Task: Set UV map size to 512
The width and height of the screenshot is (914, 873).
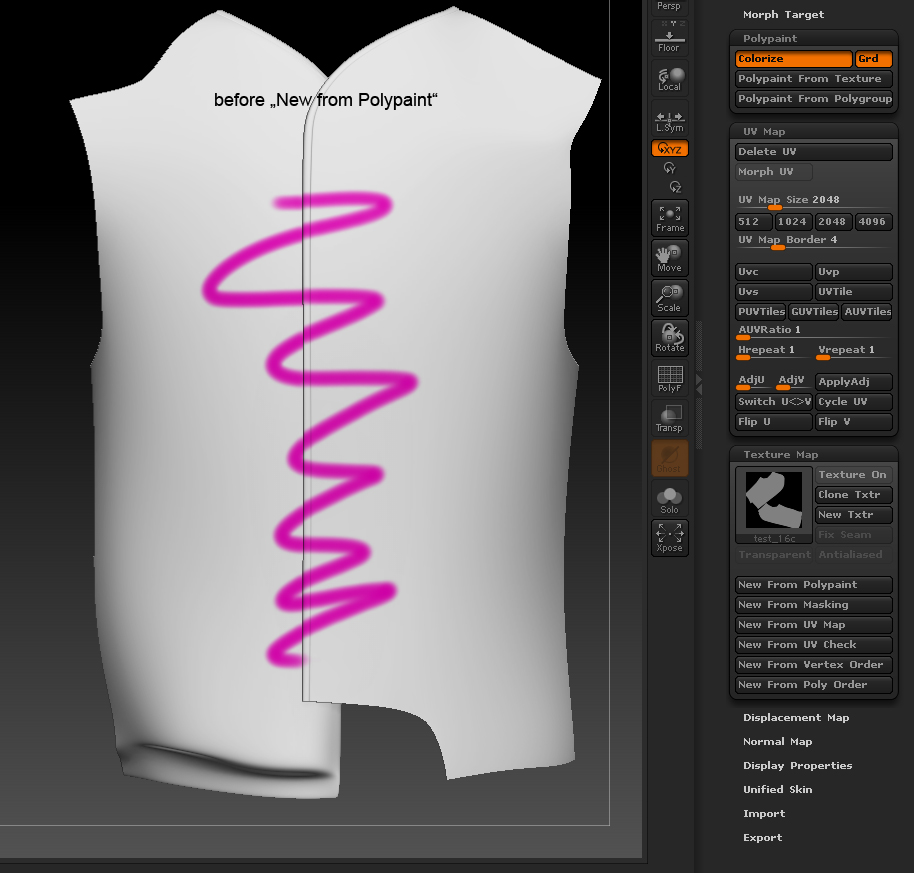Action: 754,222
